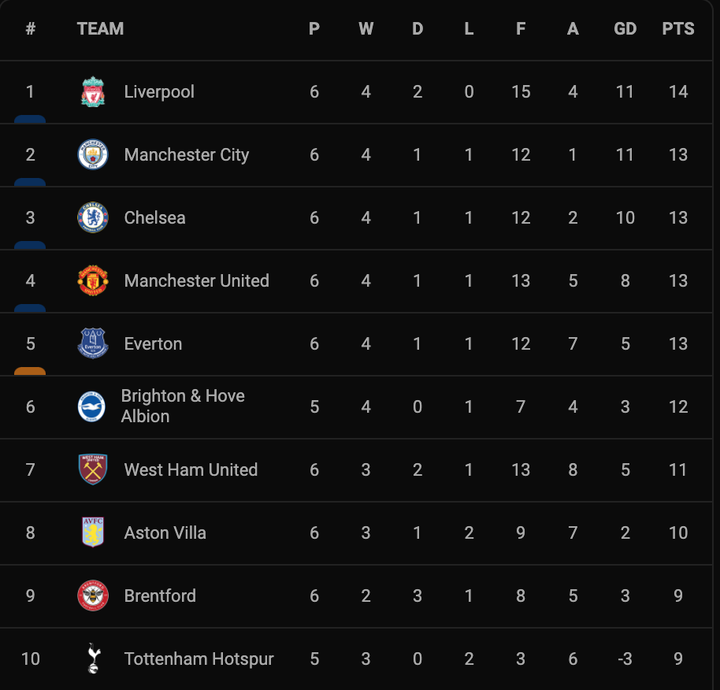720x690 pixels.
Task: Click the Aston Villa club crest
Action: [x=93, y=533]
